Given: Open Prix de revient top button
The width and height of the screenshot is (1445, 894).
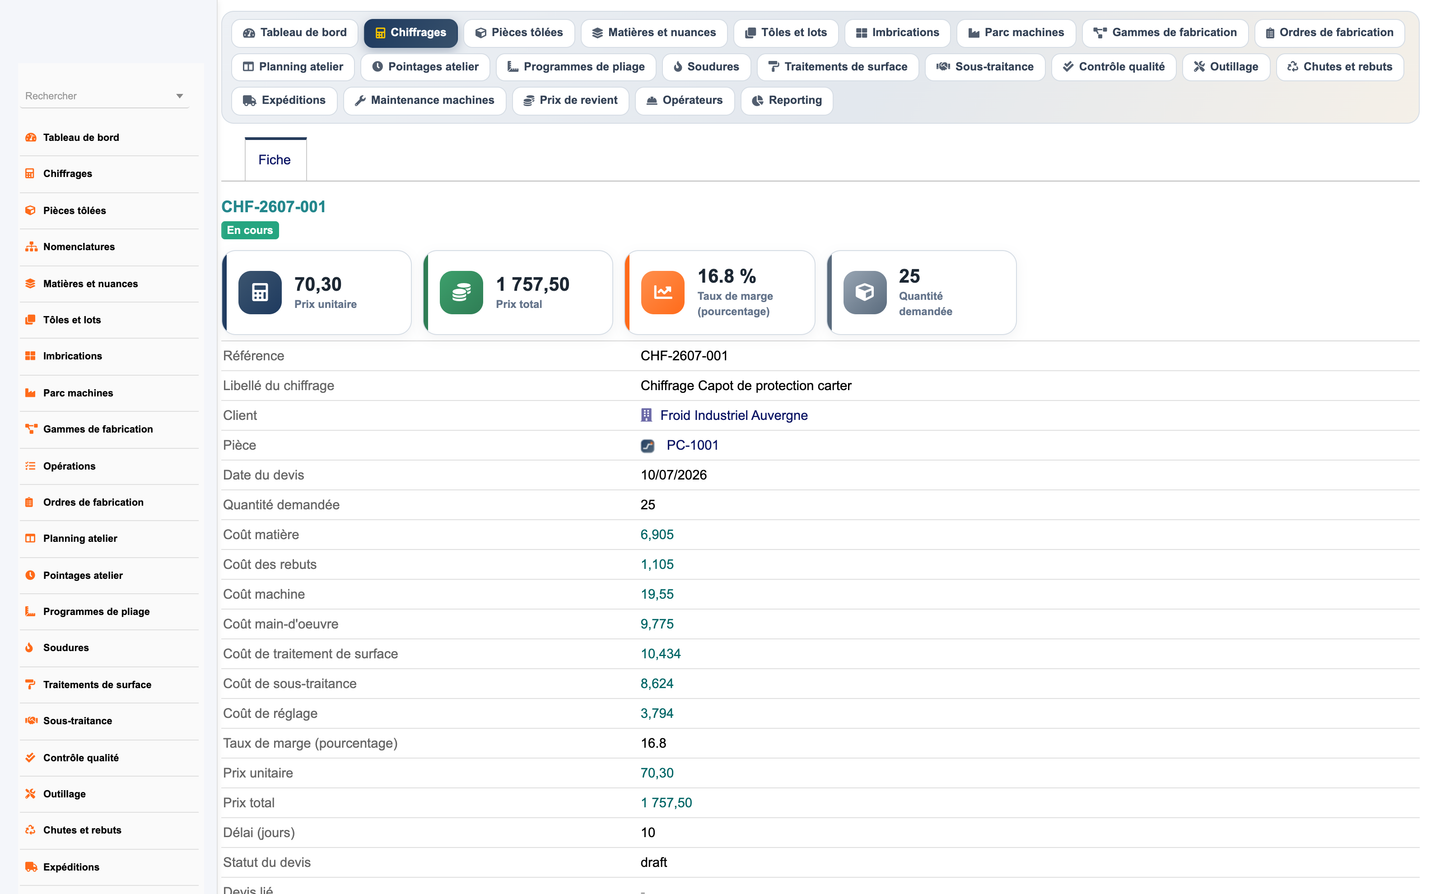Looking at the screenshot, I should [571, 101].
